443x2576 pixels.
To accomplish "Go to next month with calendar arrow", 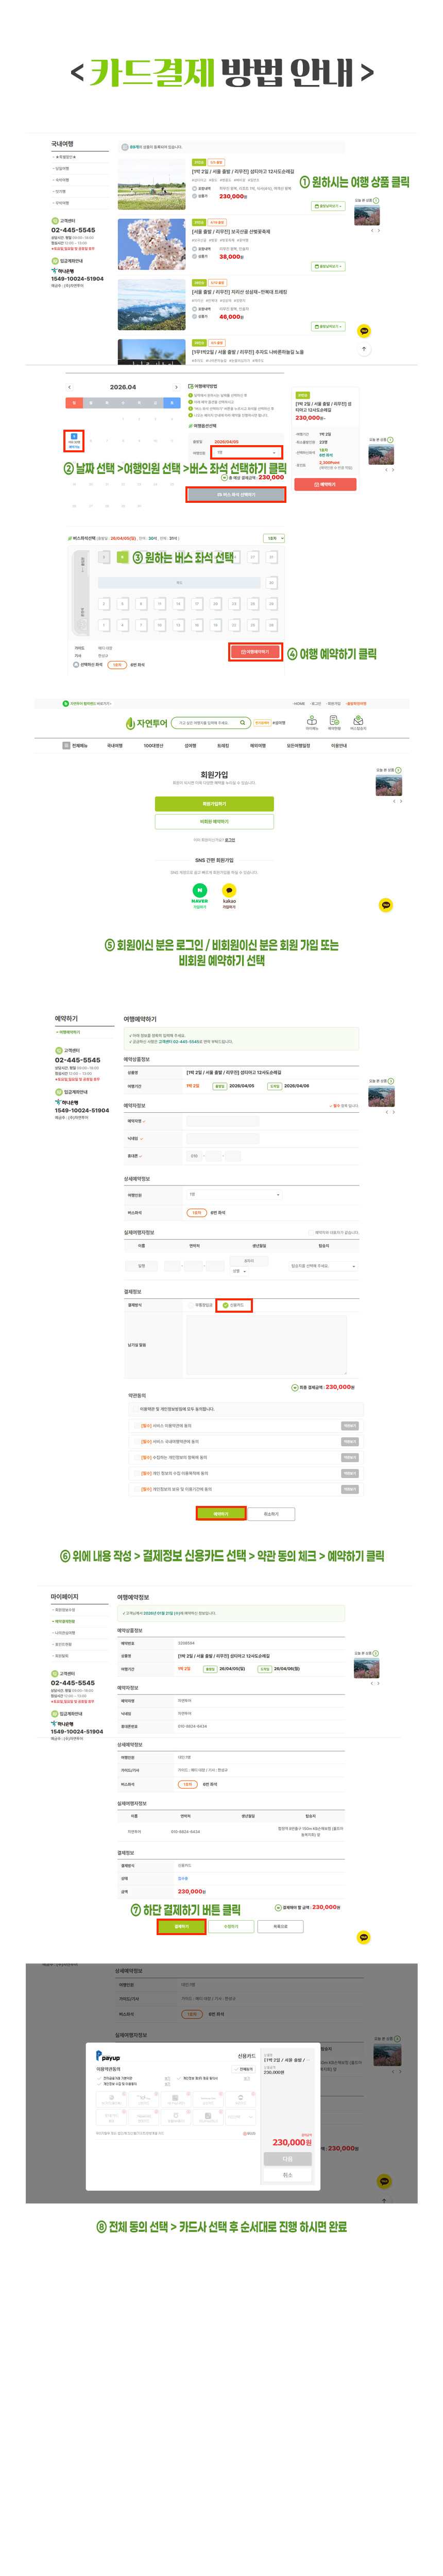I will point(176,387).
